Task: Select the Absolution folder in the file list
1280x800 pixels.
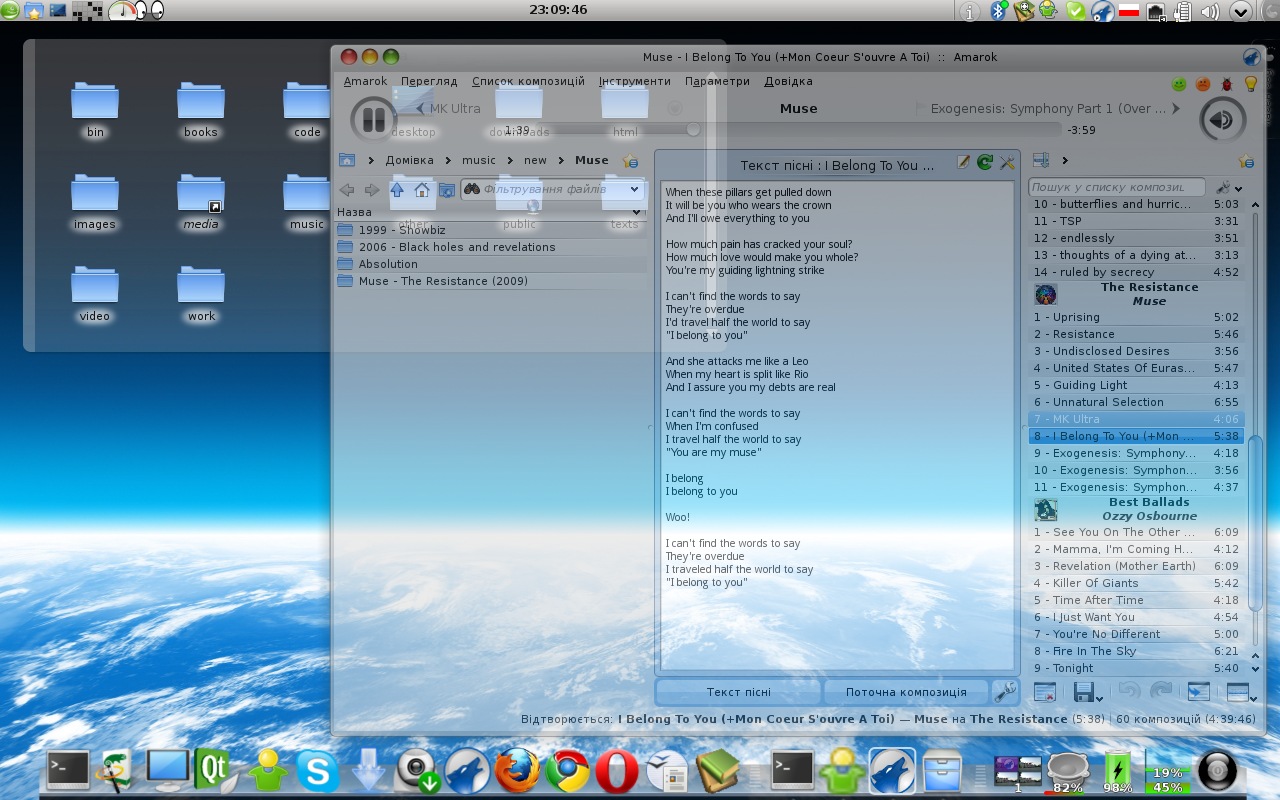Action: coord(388,264)
